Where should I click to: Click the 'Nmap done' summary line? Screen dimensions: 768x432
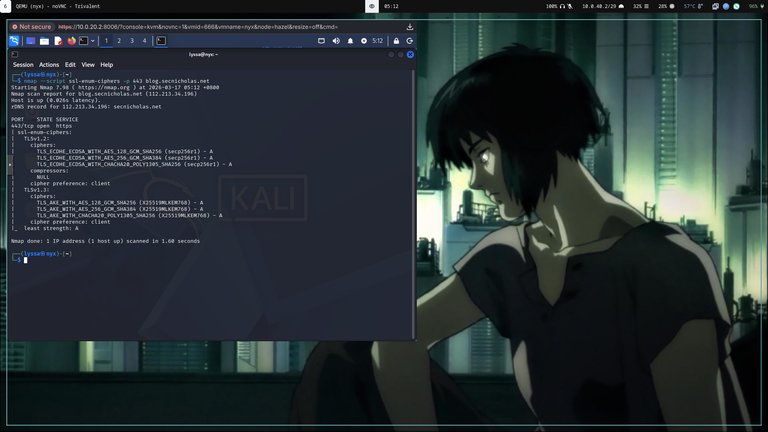click(105, 241)
